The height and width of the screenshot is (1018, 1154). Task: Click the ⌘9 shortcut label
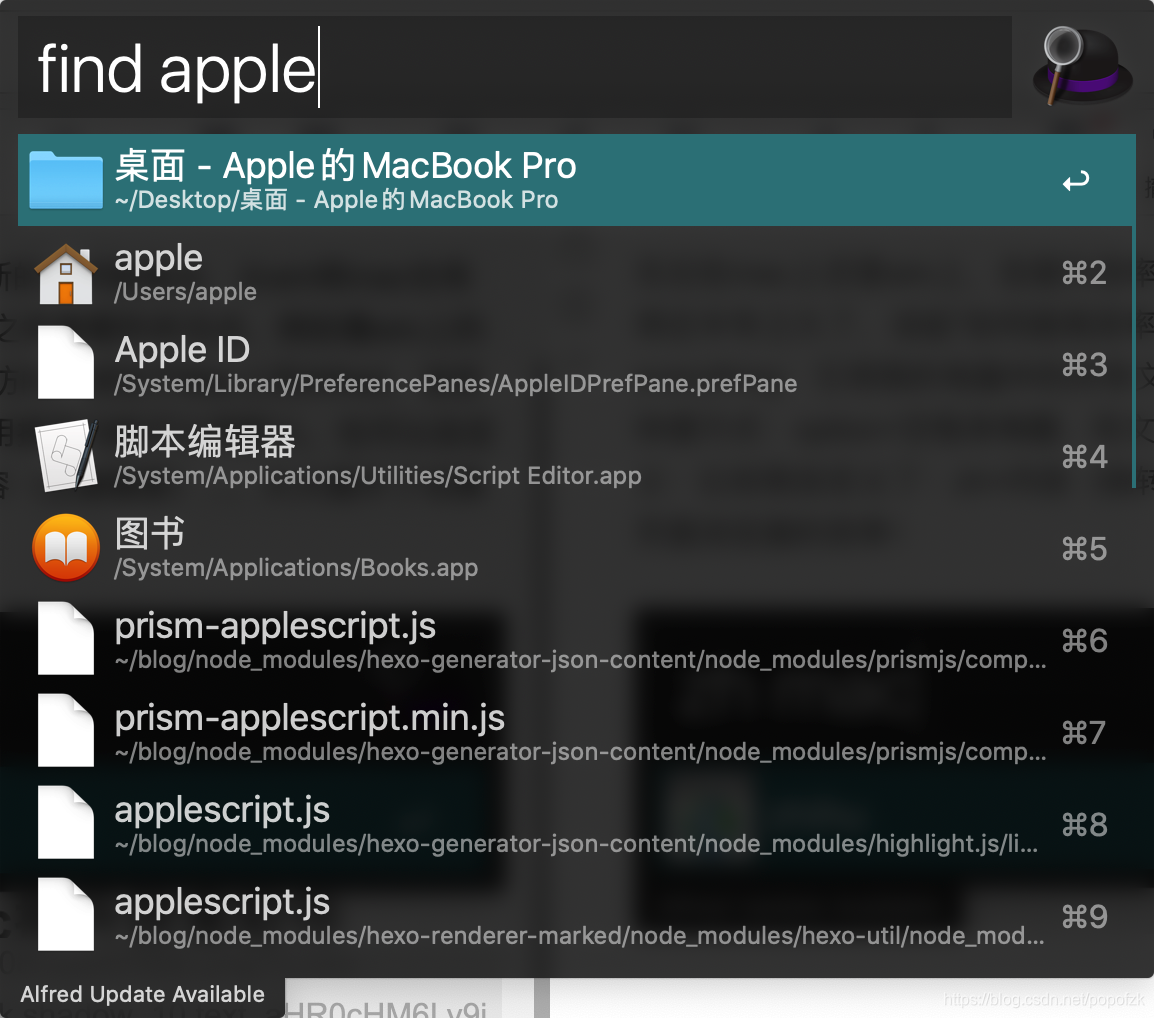pos(1084,917)
